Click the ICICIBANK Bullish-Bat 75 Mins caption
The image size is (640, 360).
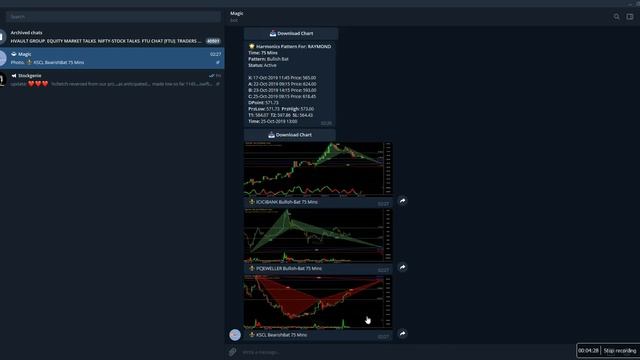point(287,202)
